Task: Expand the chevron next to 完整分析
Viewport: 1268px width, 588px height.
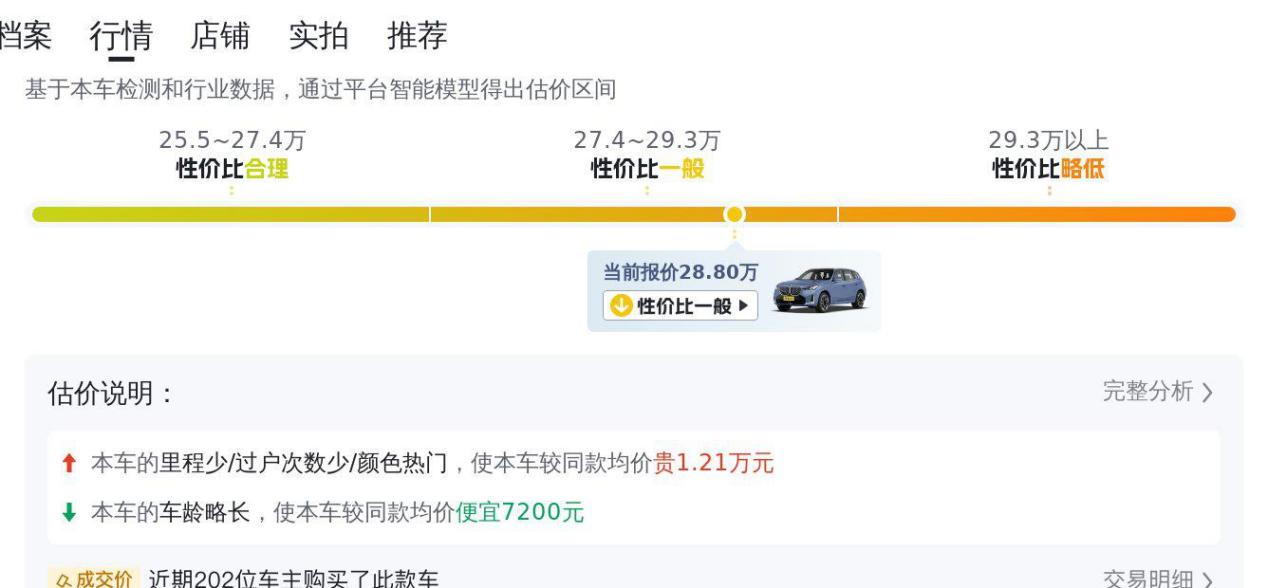Action: 1207,392
